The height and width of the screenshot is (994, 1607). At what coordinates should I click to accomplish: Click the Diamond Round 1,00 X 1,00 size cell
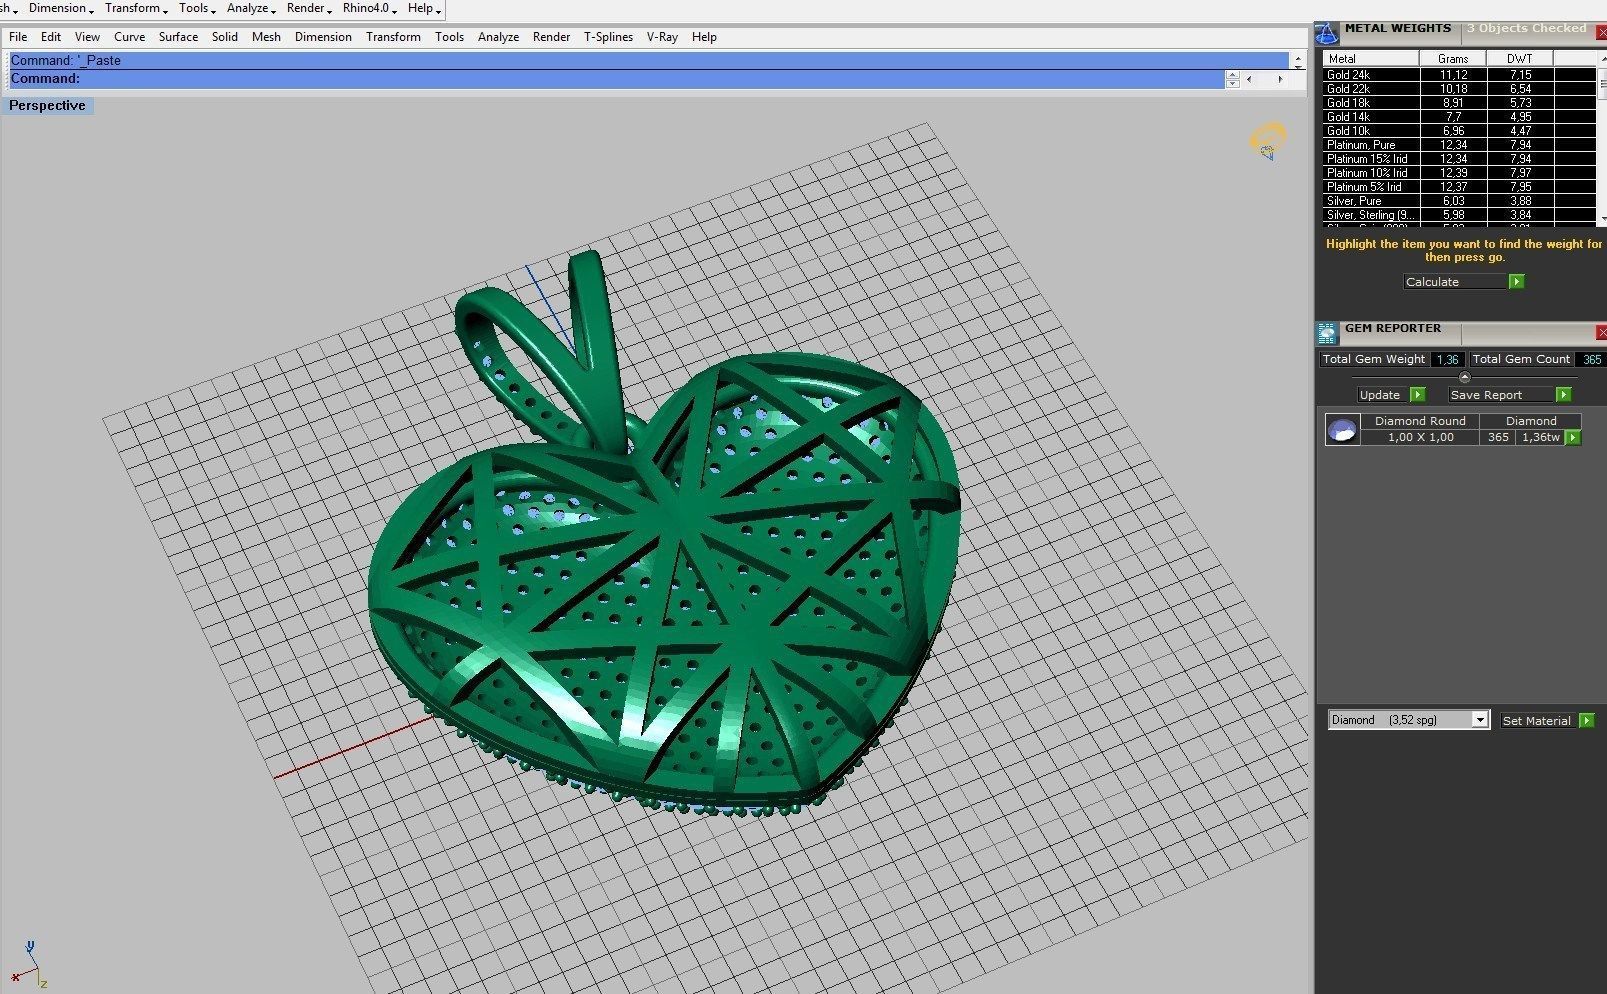tap(1420, 438)
